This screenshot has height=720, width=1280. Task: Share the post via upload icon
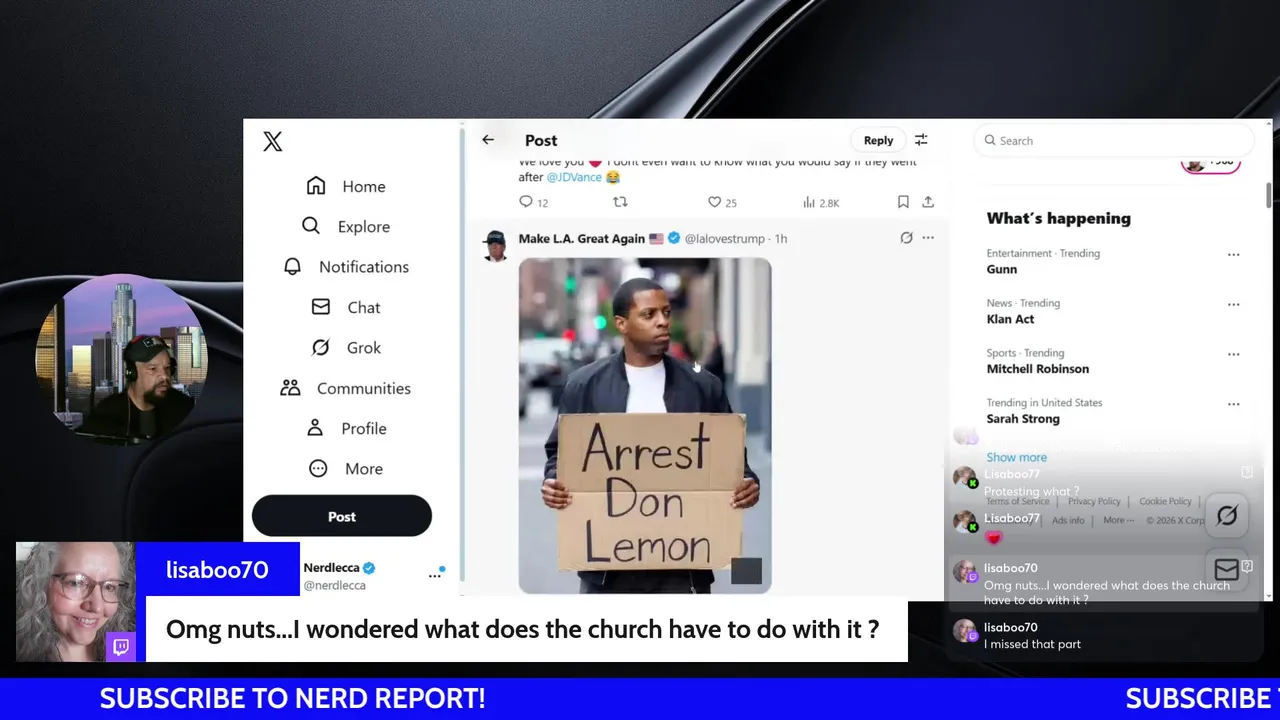point(928,202)
